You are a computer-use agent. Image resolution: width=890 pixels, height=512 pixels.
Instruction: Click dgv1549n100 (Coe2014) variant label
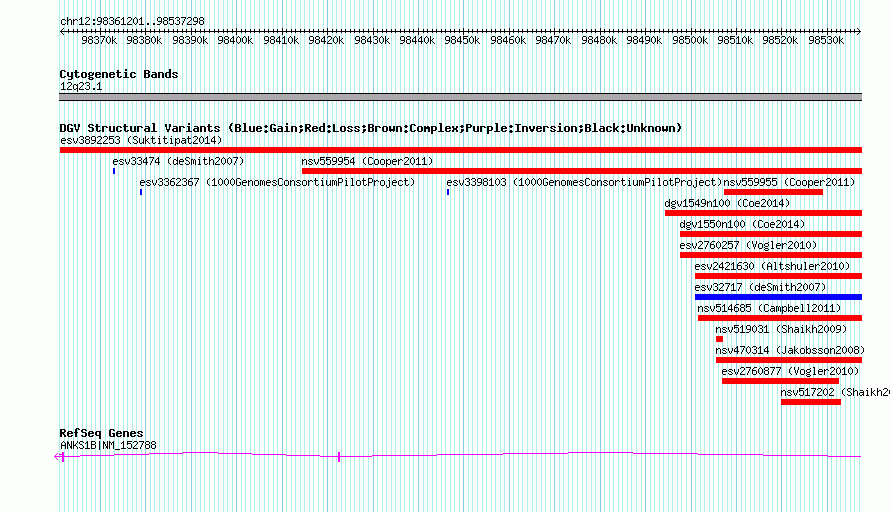[727, 203]
